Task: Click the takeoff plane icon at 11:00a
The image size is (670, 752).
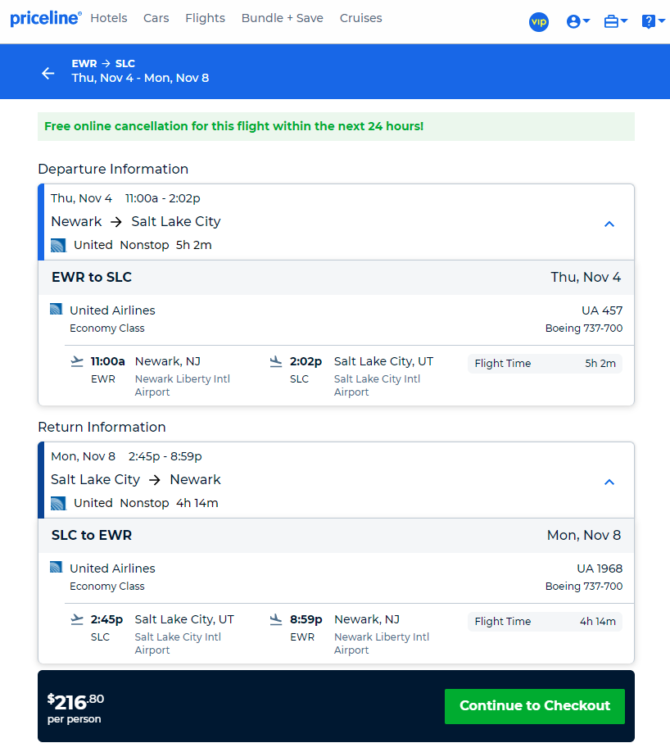Action: (x=77, y=362)
